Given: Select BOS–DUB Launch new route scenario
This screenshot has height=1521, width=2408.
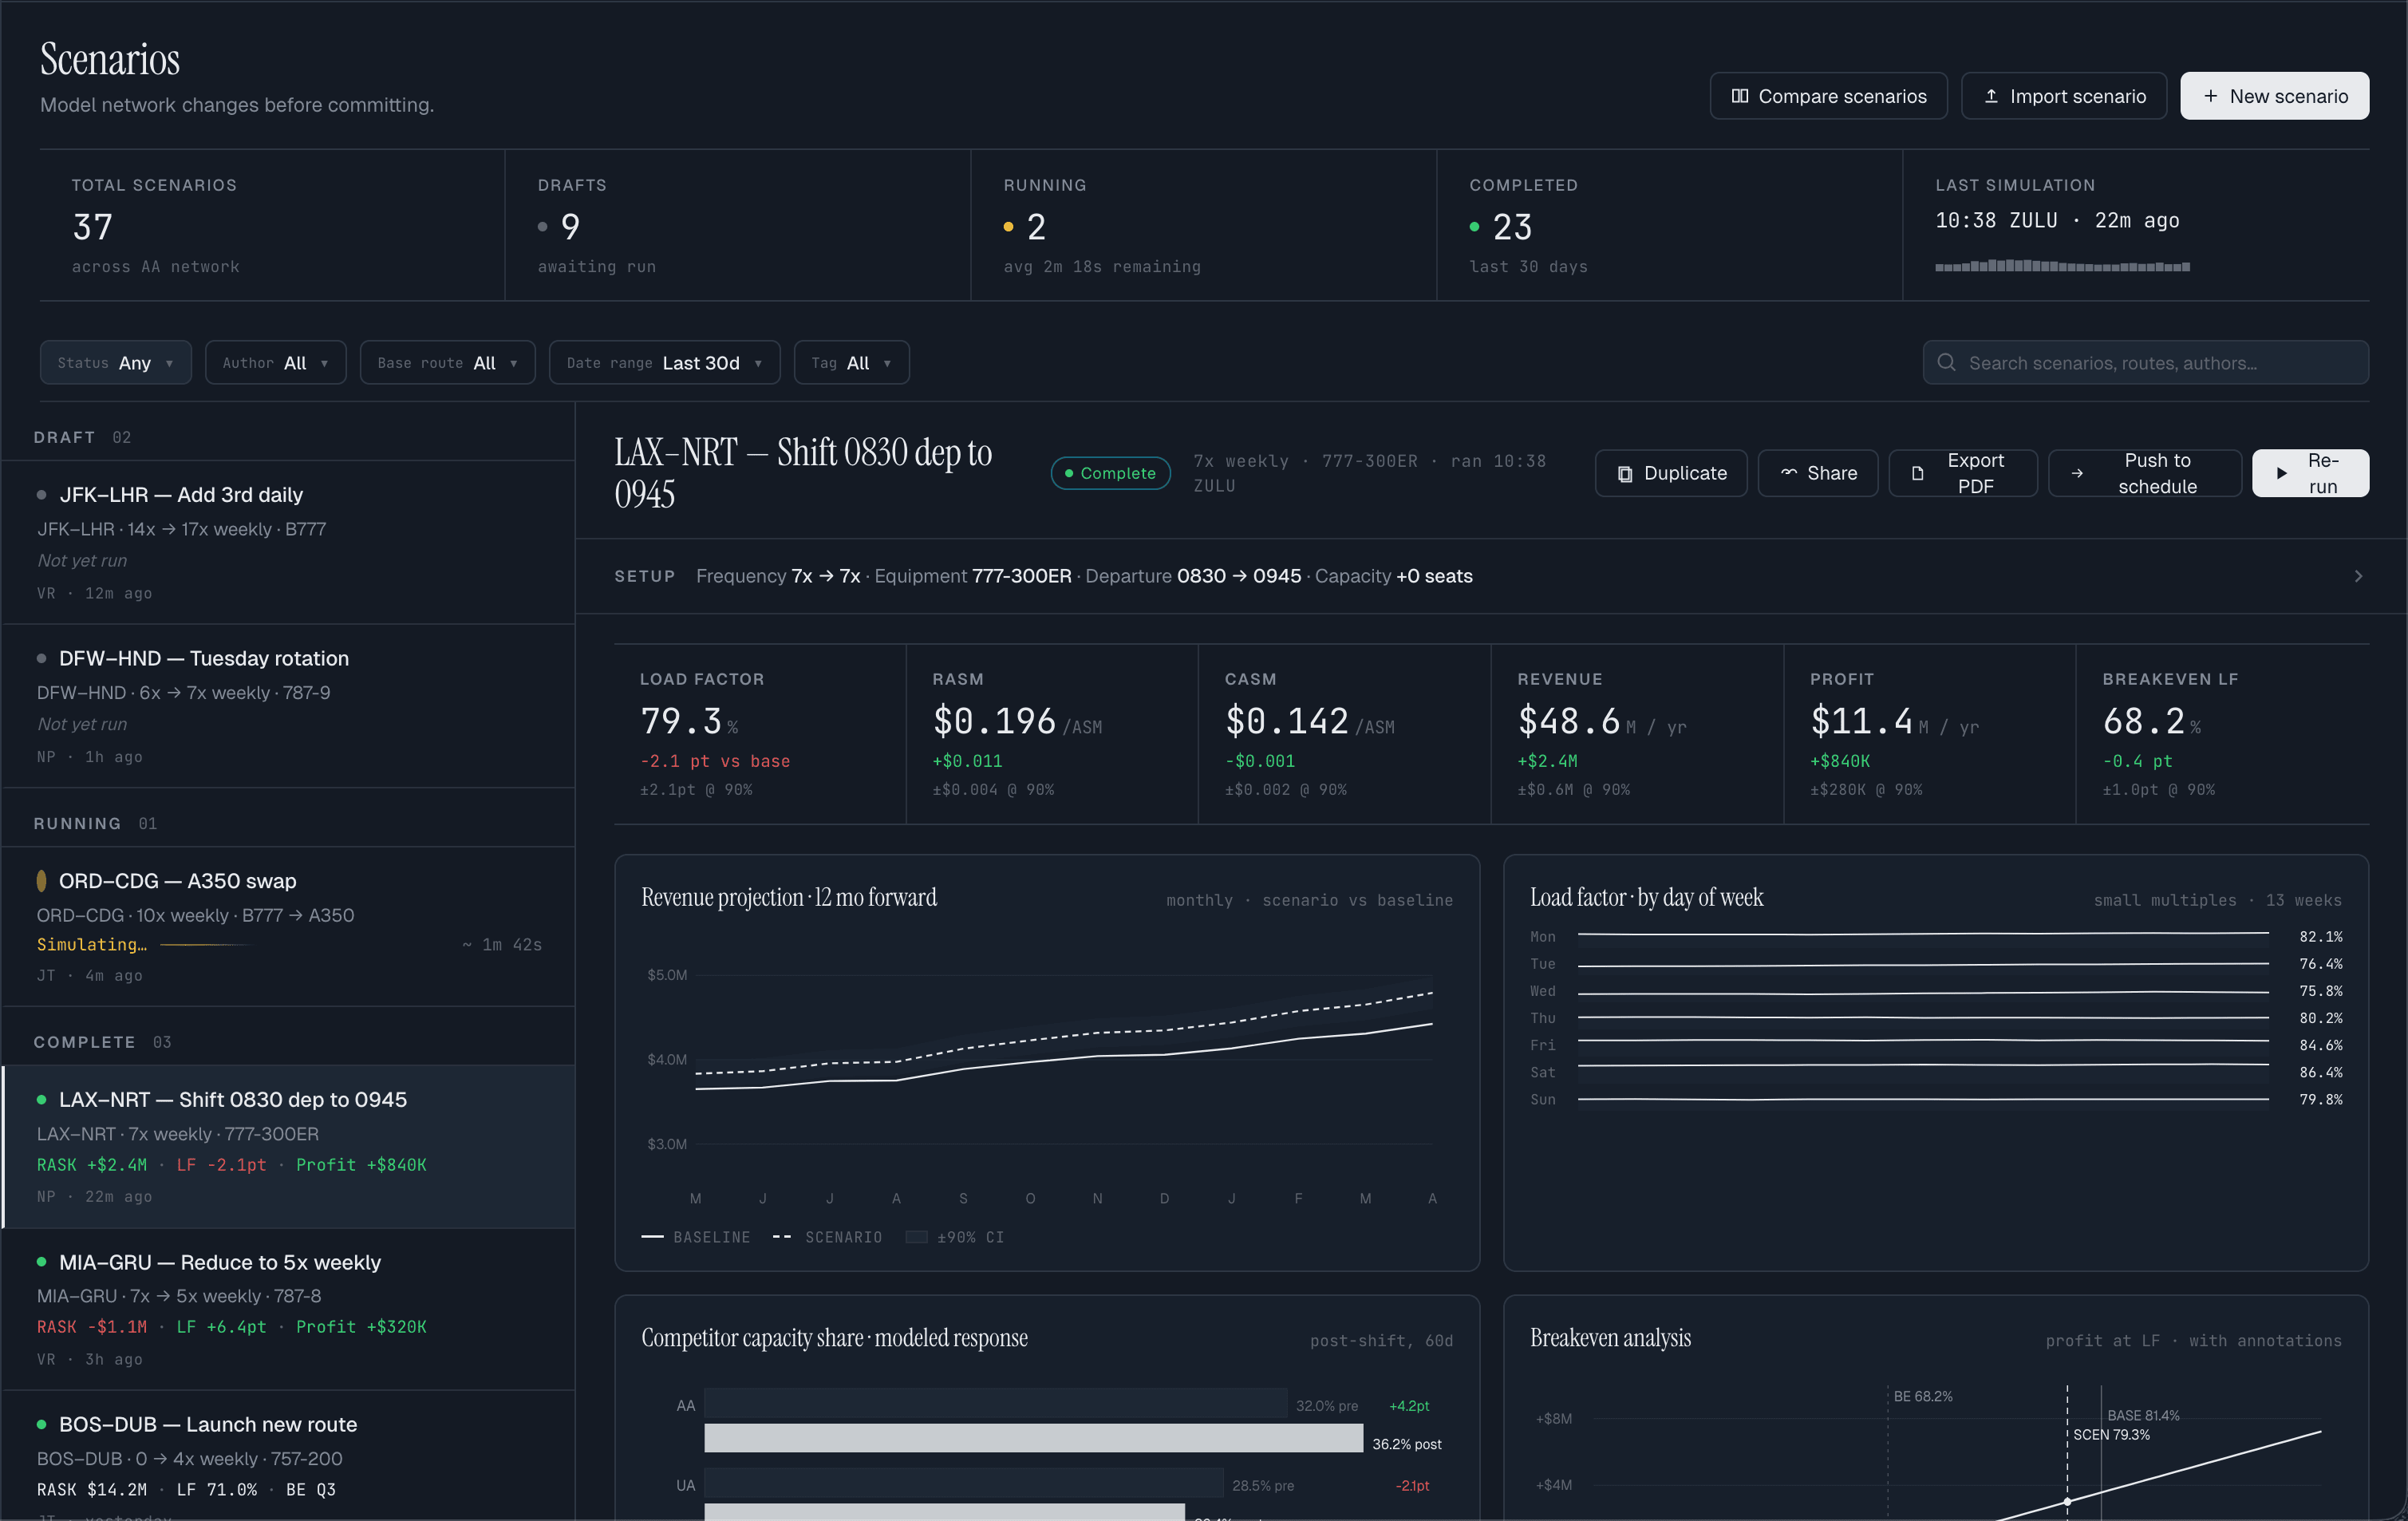Looking at the screenshot, I should [x=288, y=1456].
